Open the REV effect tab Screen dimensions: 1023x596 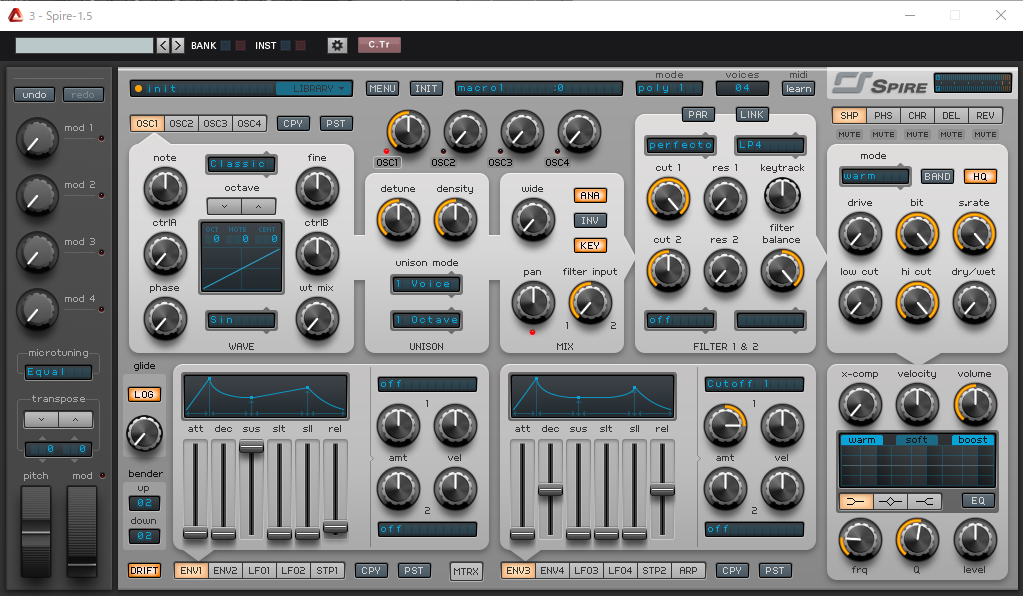point(985,115)
